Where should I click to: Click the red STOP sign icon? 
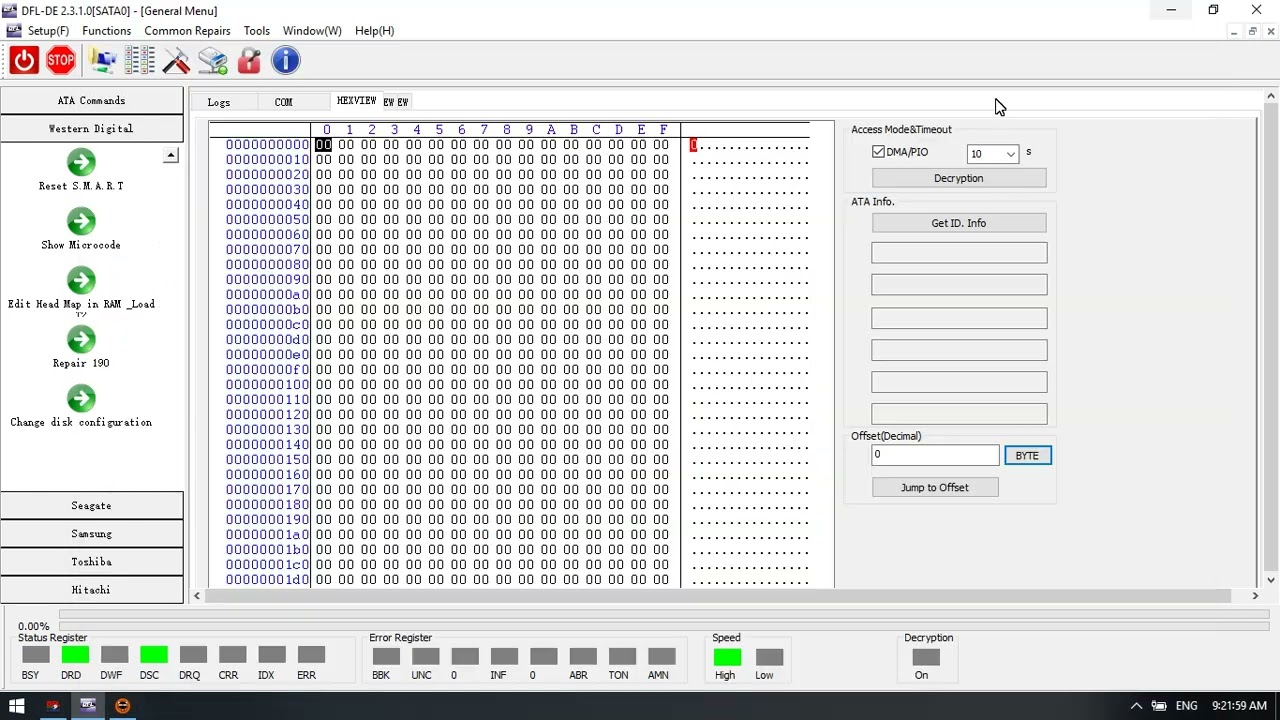[61, 61]
